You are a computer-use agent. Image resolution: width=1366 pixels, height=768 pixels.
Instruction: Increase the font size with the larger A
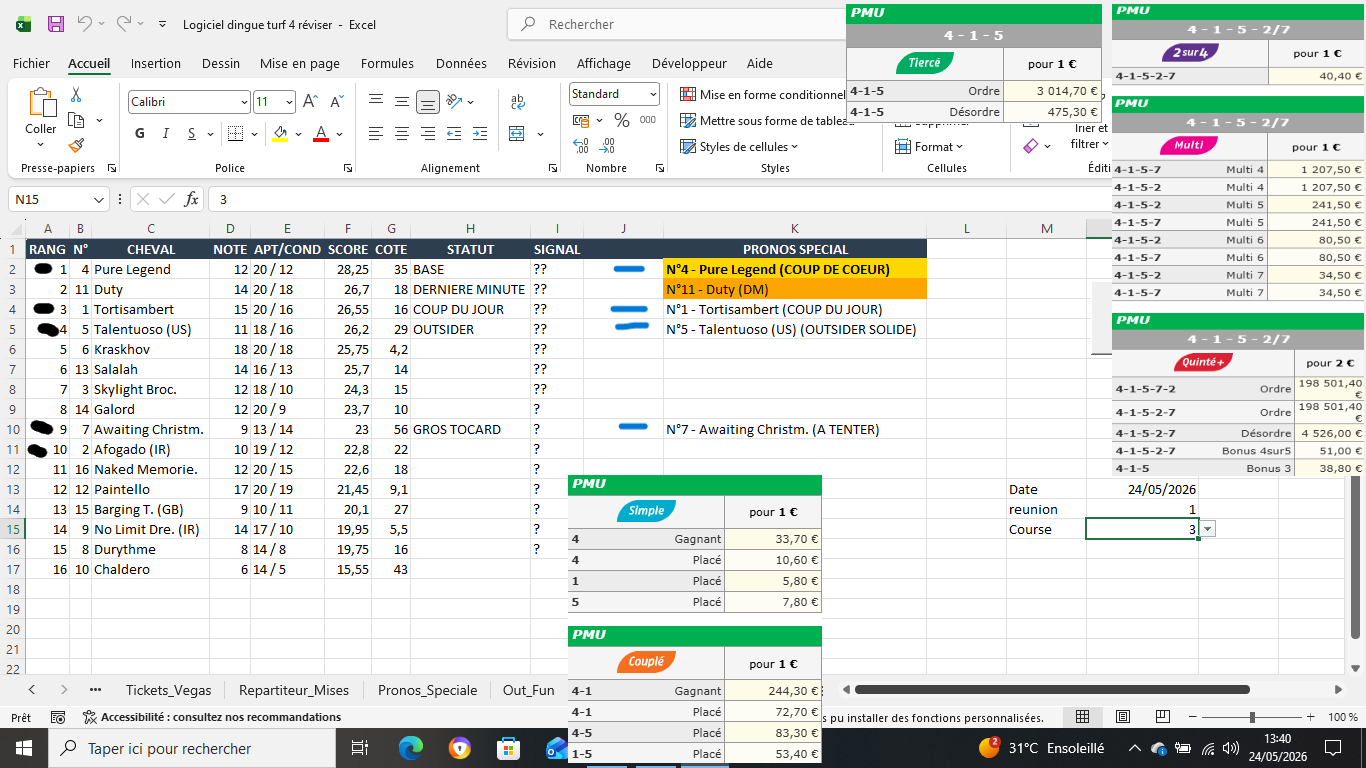point(310,102)
